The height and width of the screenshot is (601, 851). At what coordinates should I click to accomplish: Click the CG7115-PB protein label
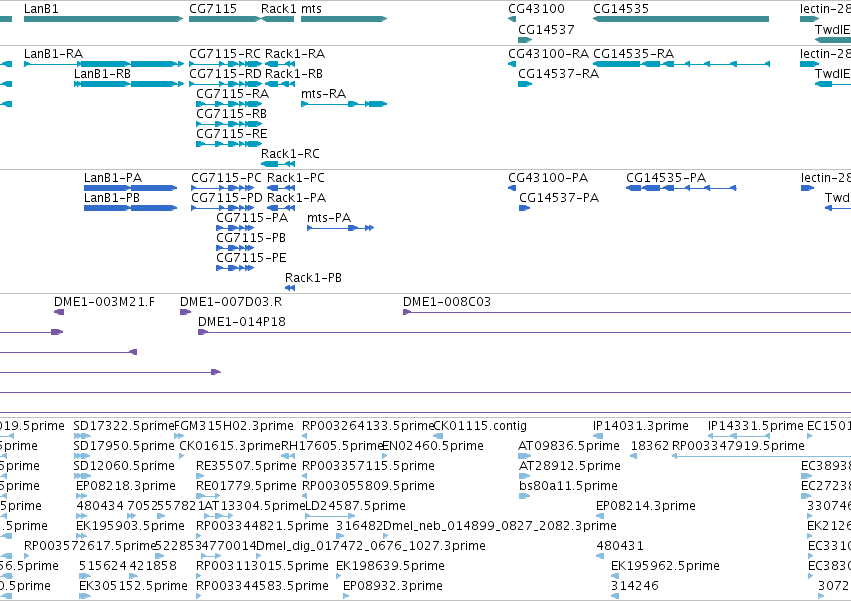point(251,238)
